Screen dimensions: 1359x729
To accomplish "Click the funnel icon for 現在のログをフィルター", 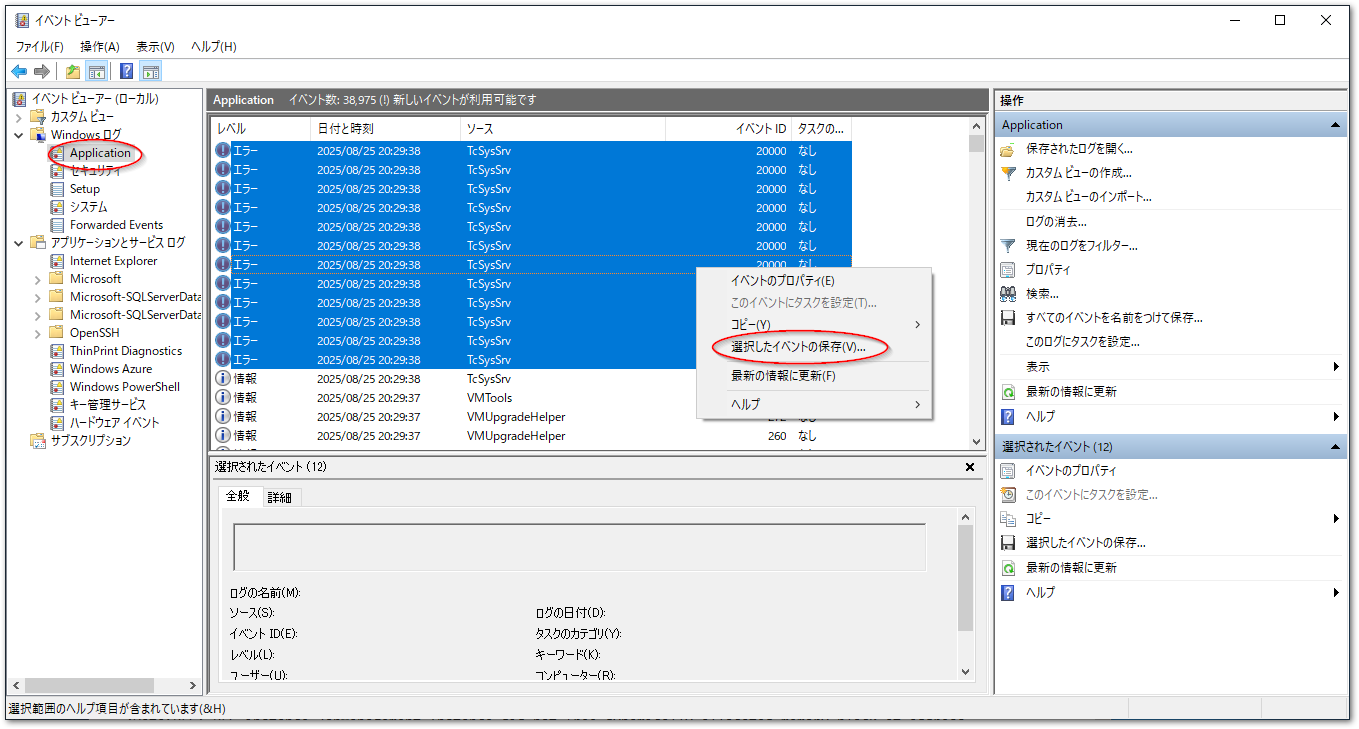I will click(x=1009, y=245).
